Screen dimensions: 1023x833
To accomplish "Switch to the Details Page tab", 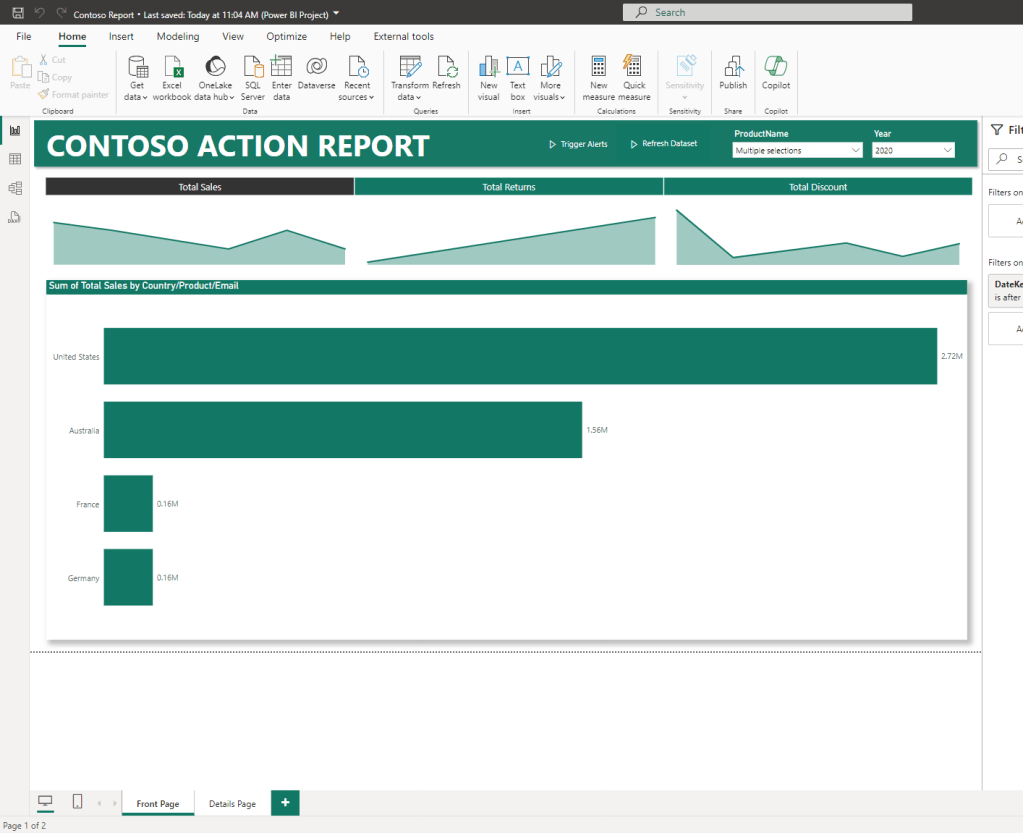I will [x=232, y=804].
